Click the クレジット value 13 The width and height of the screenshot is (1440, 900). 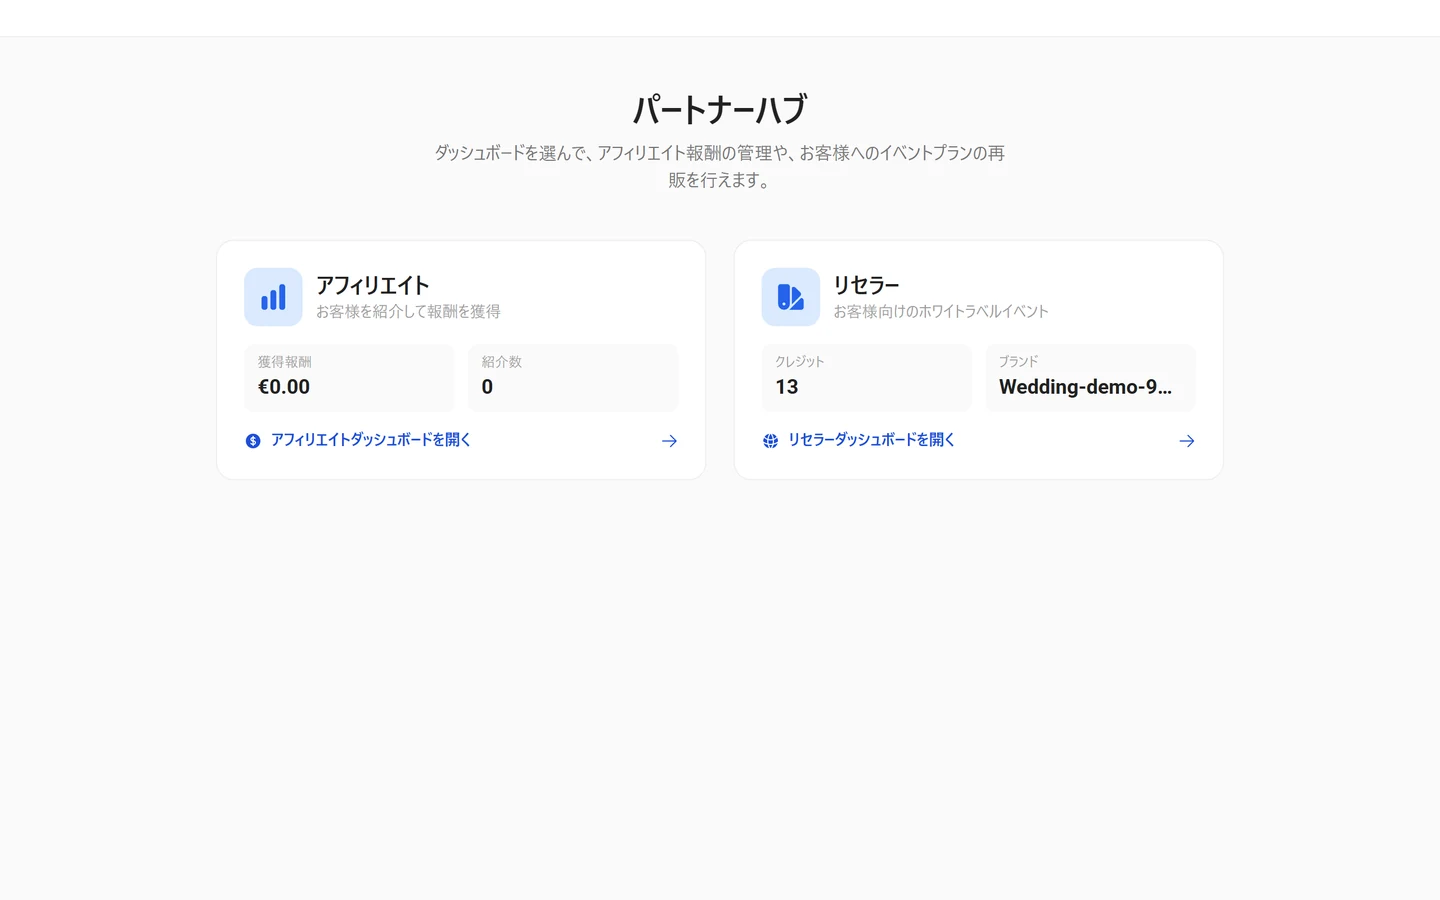(787, 387)
